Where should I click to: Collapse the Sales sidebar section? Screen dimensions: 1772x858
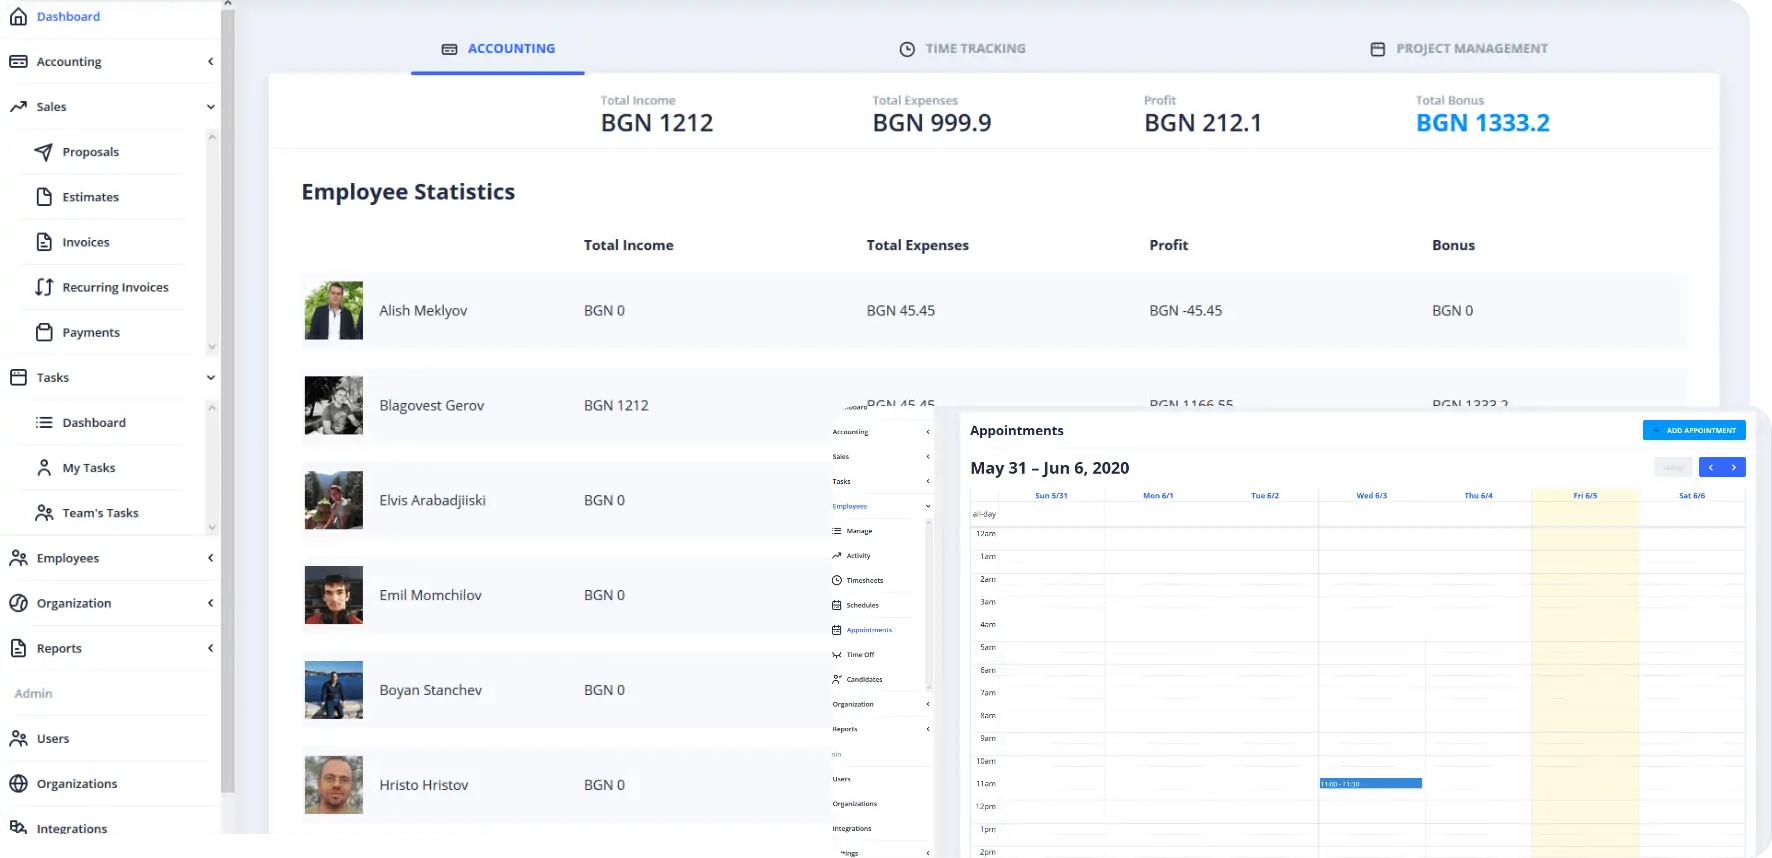click(210, 107)
